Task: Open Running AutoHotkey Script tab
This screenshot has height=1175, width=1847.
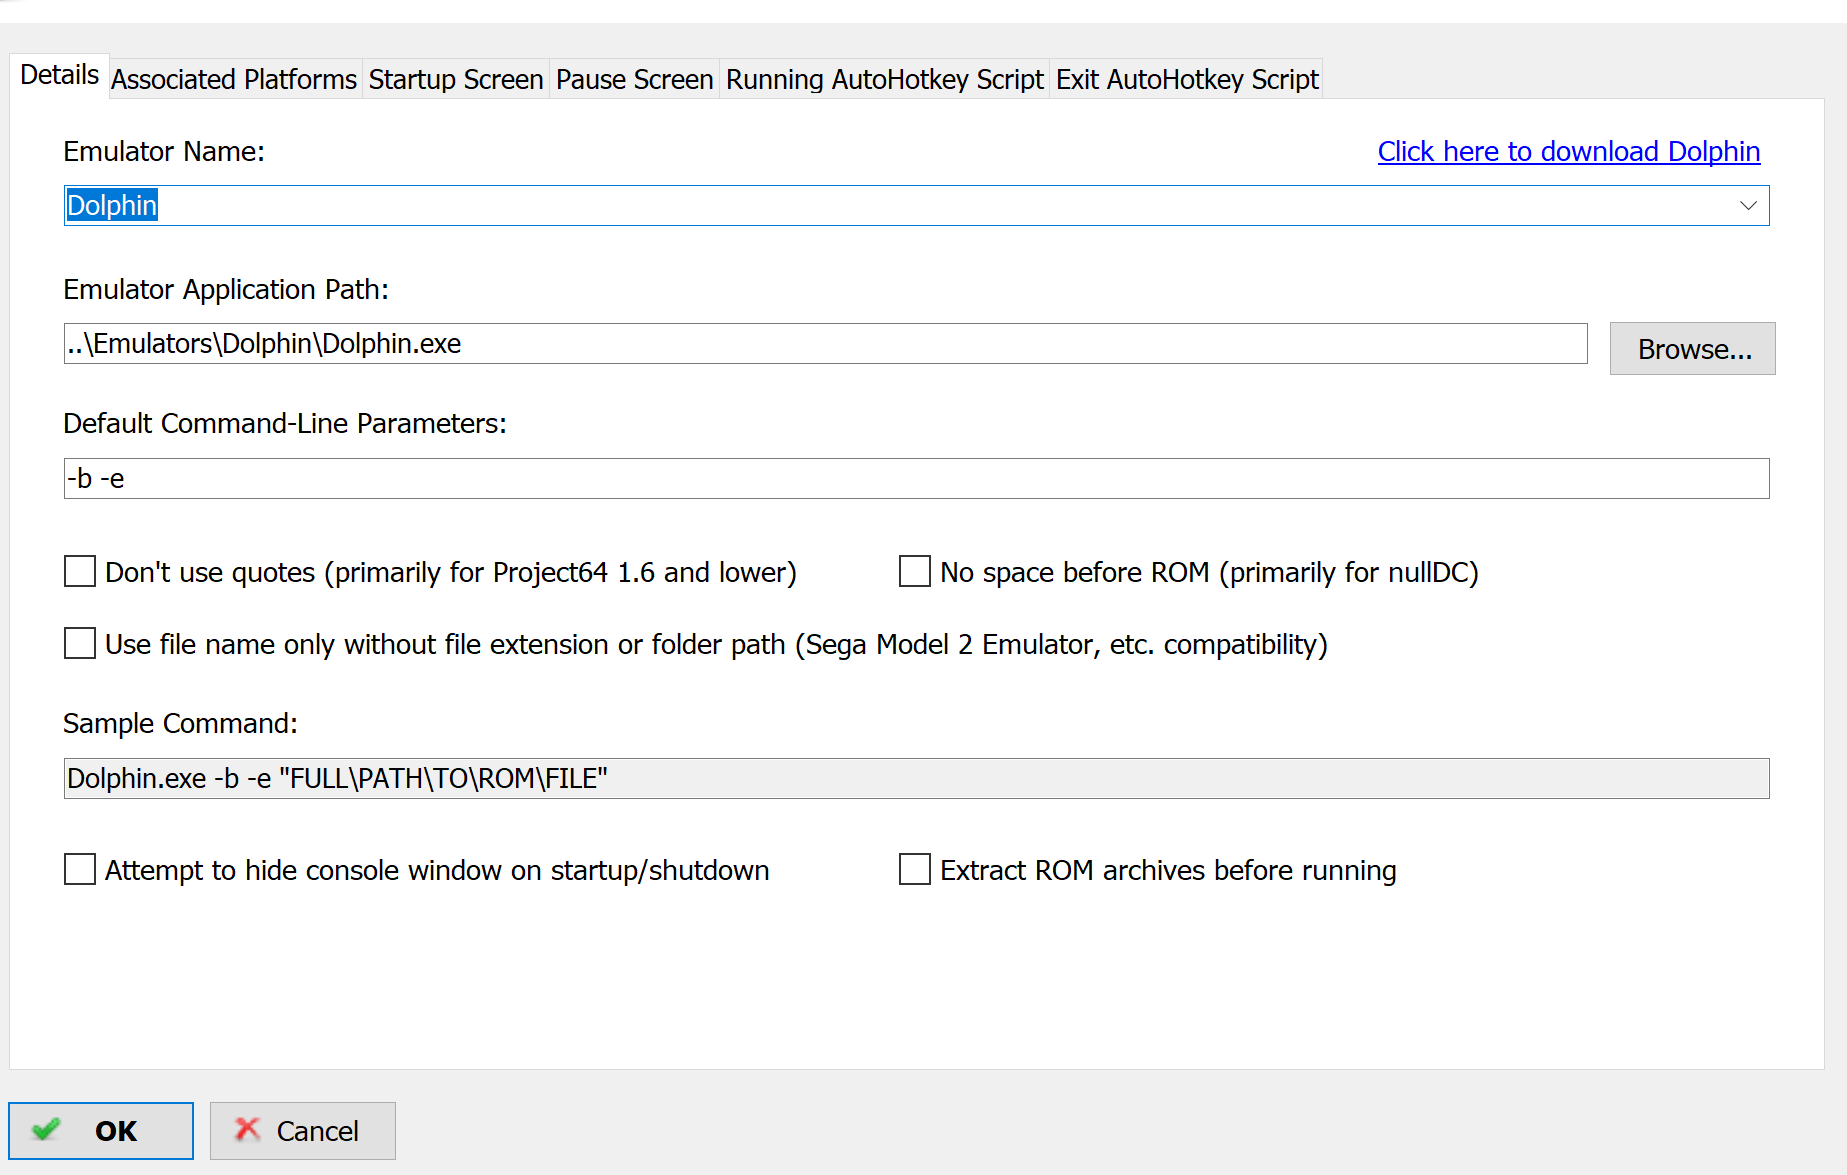Action: 884,79
